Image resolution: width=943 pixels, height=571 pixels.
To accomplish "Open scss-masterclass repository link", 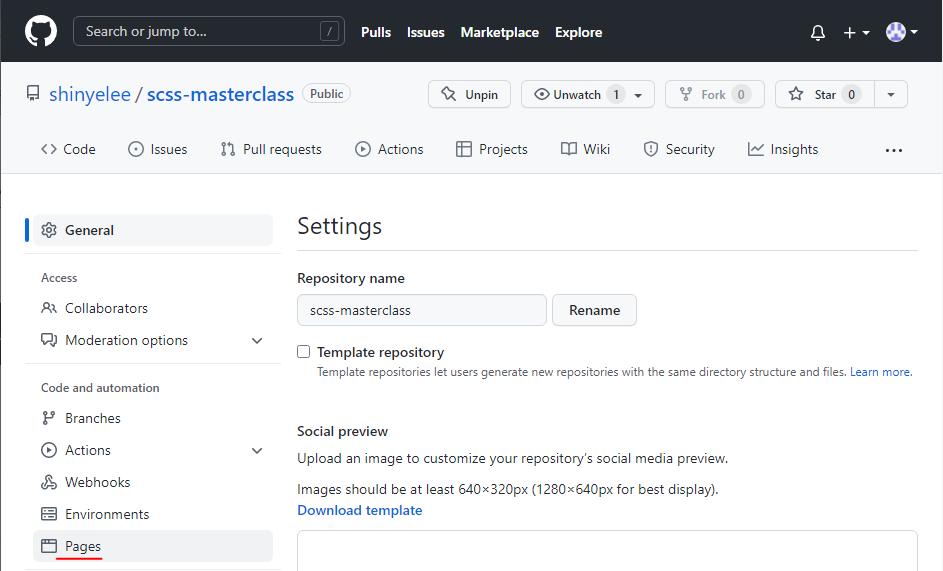I will coord(220,94).
